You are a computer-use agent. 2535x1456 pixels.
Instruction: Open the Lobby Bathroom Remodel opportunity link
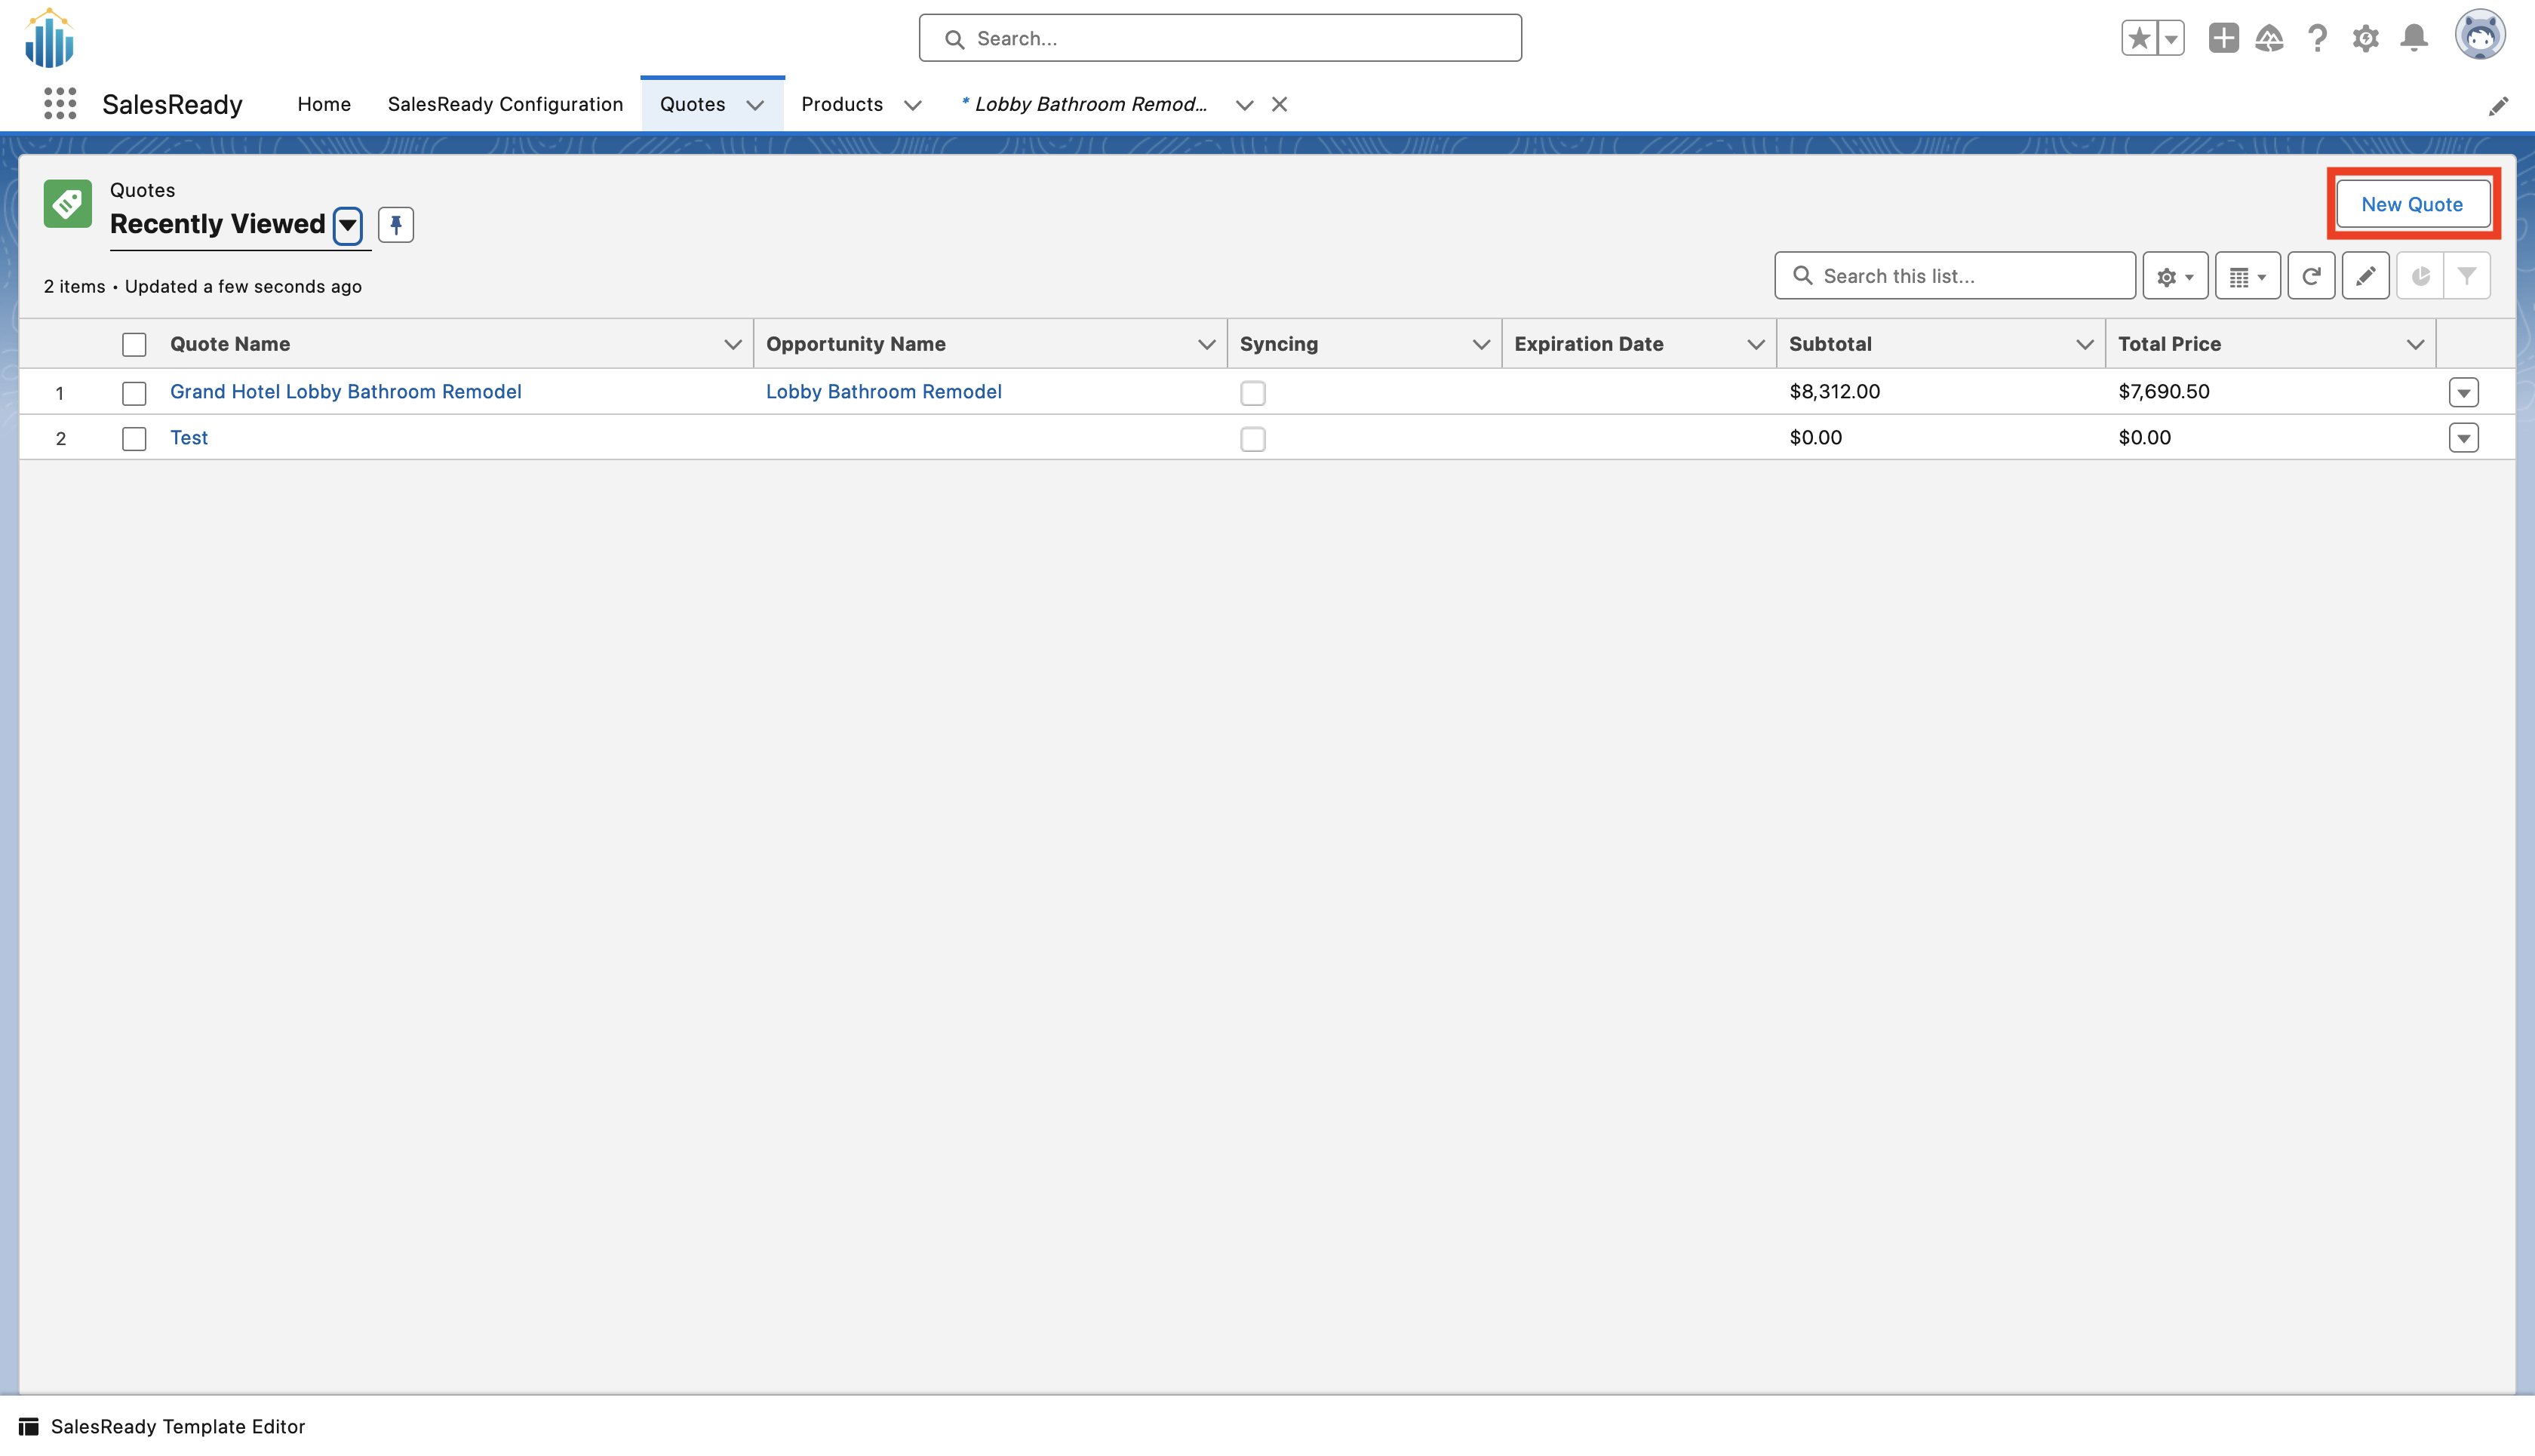[883, 392]
